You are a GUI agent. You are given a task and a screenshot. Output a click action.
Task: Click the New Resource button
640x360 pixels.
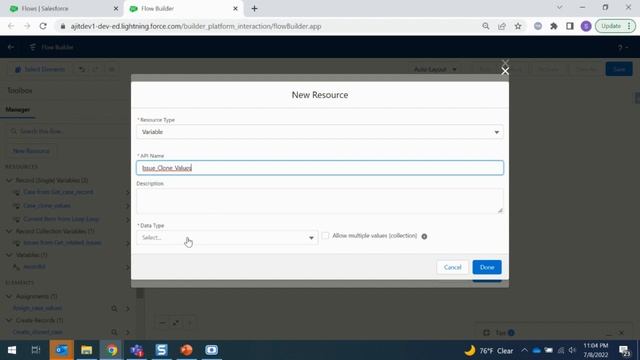point(31,151)
